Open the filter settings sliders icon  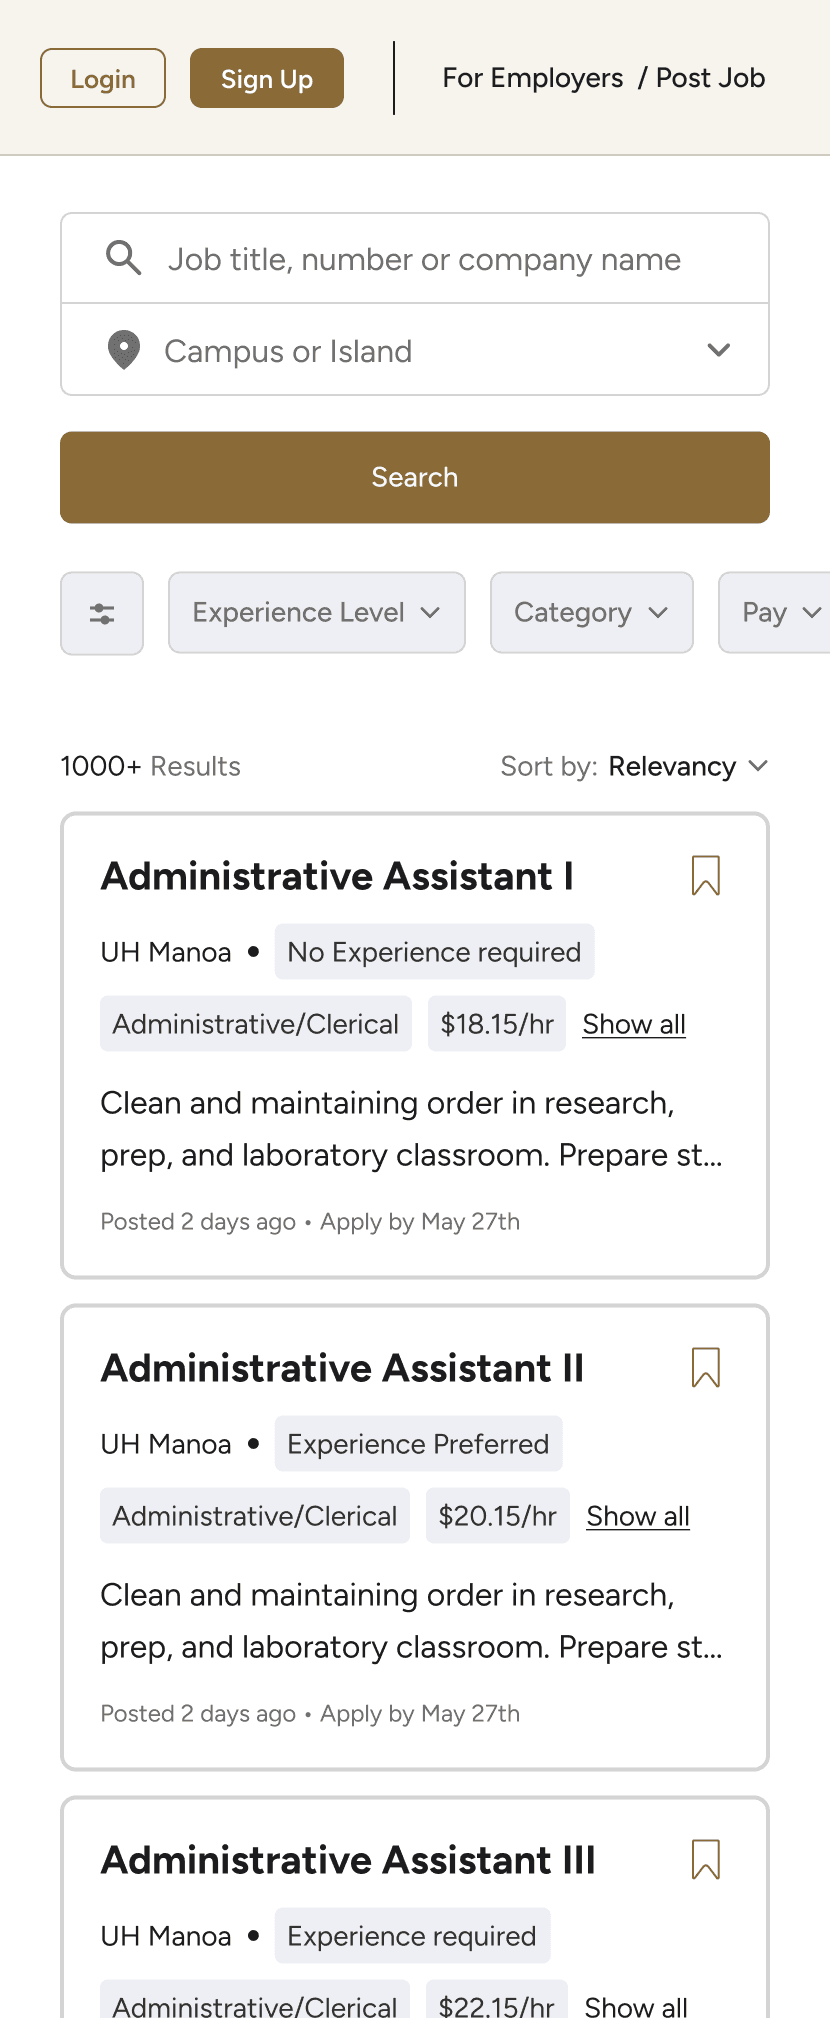click(102, 613)
